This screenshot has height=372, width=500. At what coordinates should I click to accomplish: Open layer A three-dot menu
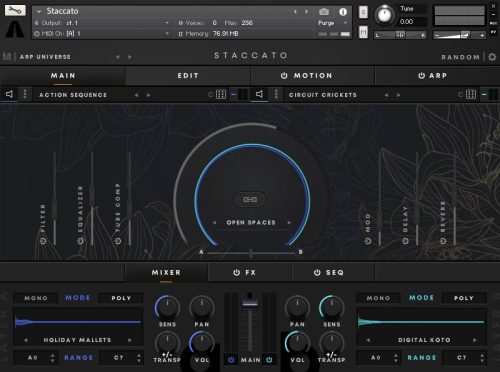[x=25, y=94]
